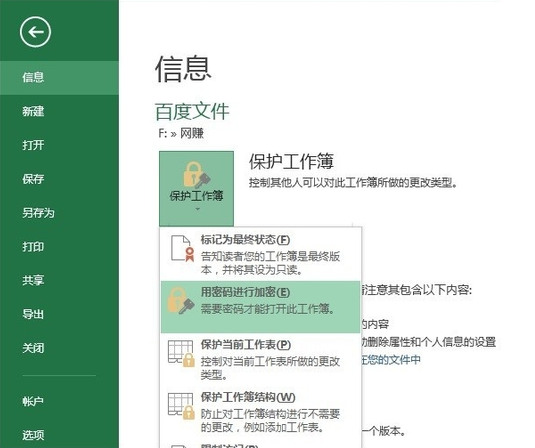Click the document ribbon icon for 标记为最终状态
The width and height of the screenshot is (535, 448).
tap(183, 248)
